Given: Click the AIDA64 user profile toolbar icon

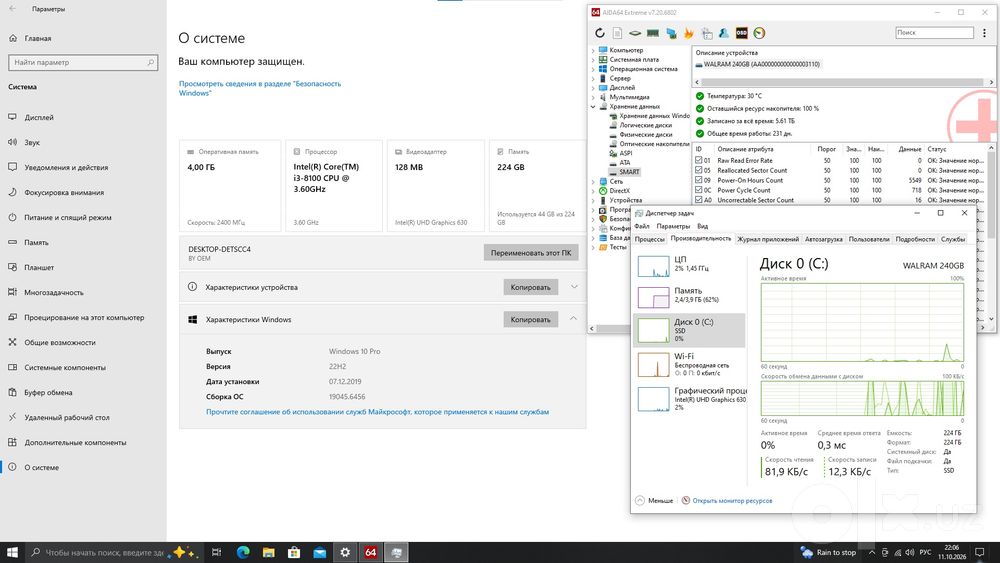Looking at the screenshot, I should coord(724,33).
